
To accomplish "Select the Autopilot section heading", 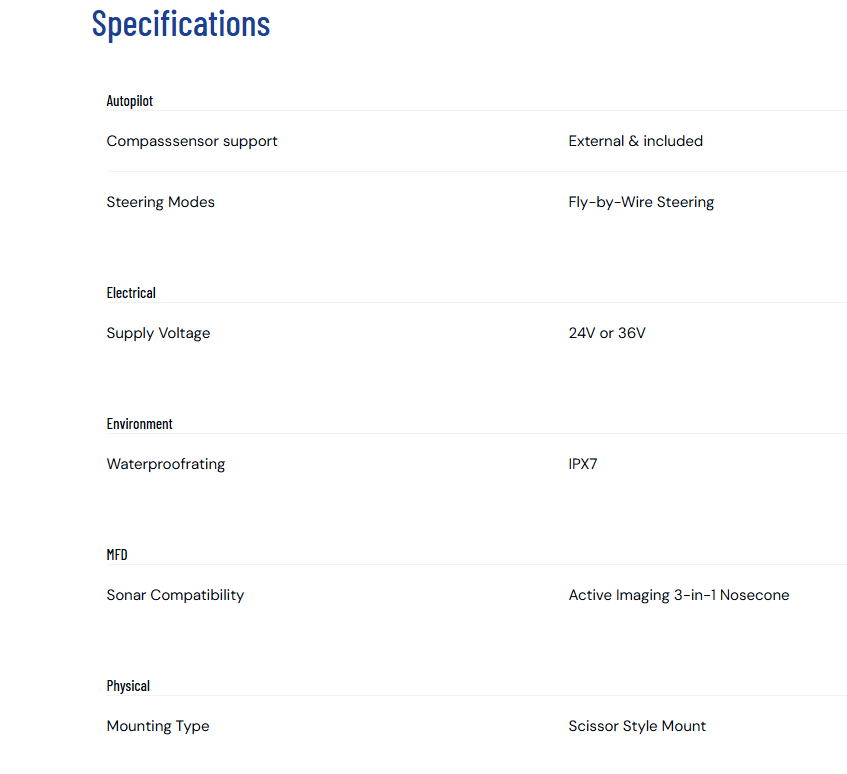I will [x=130, y=101].
